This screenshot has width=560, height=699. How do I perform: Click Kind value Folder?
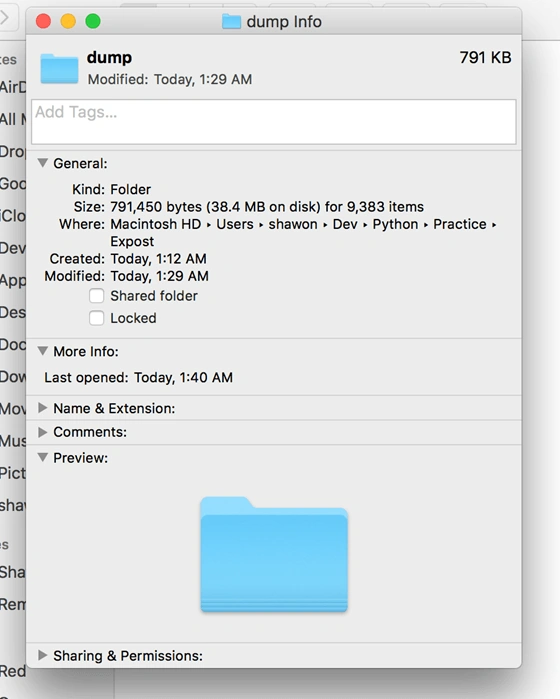pyautogui.click(x=131, y=189)
